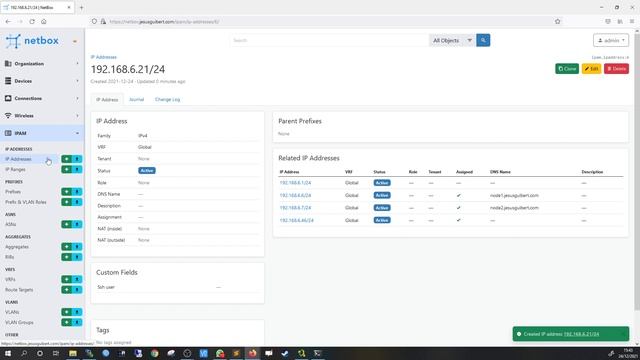
Task: Add a new Route Target
Action: point(67,290)
